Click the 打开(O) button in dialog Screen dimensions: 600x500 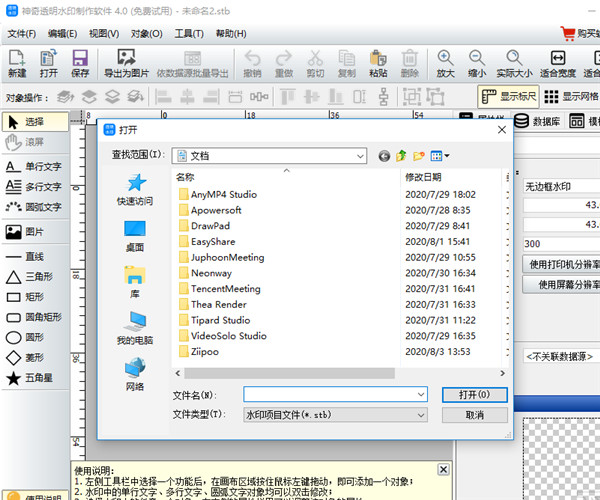click(x=474, y=395)
